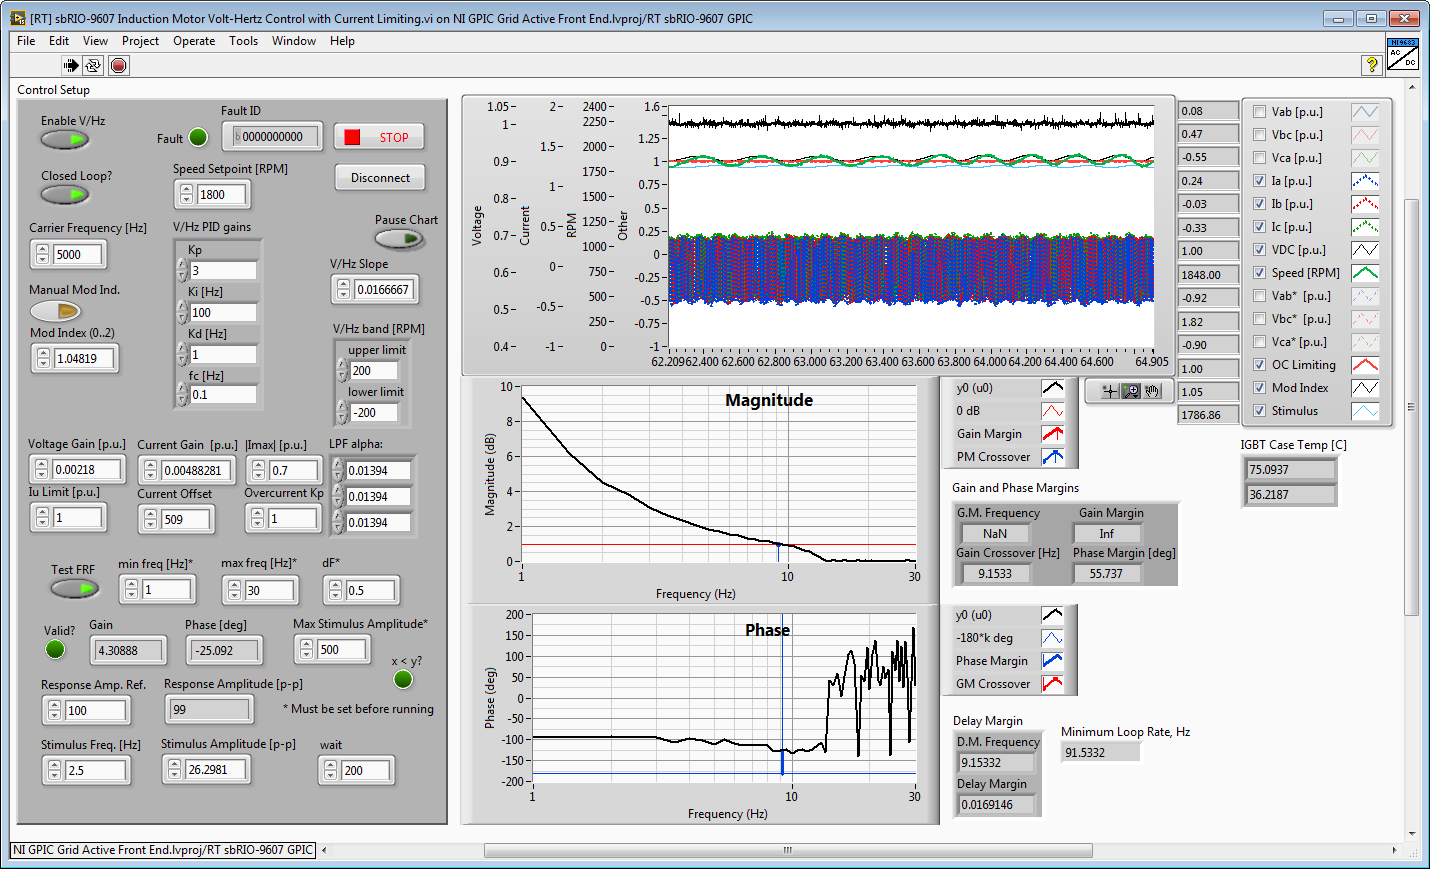Click the Vab [p.u.] plot legend icon
Image resolution: width=1430 pixels, height=869 pixels.
pyautogui.click(x=1365, y=112)
